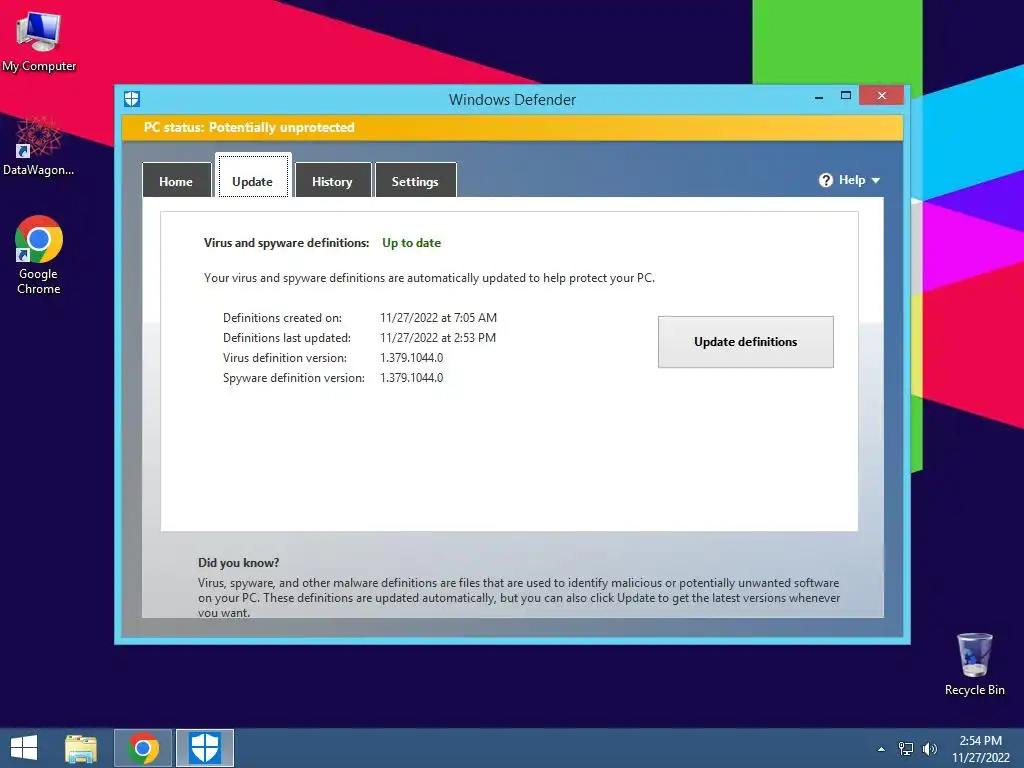Screen dimensions: 1024x768
Task: Open the History tab
Action: [x=332, y=181]
